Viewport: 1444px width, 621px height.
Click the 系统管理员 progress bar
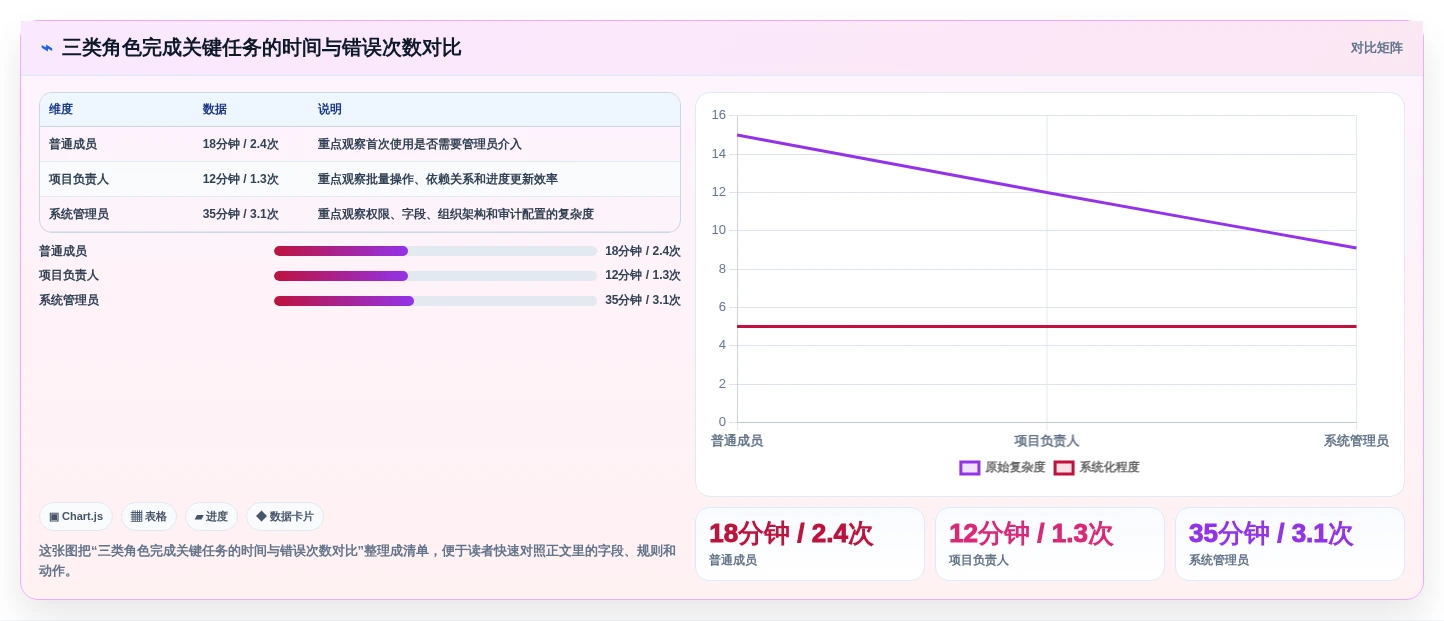pyautogui.click(x=435, y=301)
